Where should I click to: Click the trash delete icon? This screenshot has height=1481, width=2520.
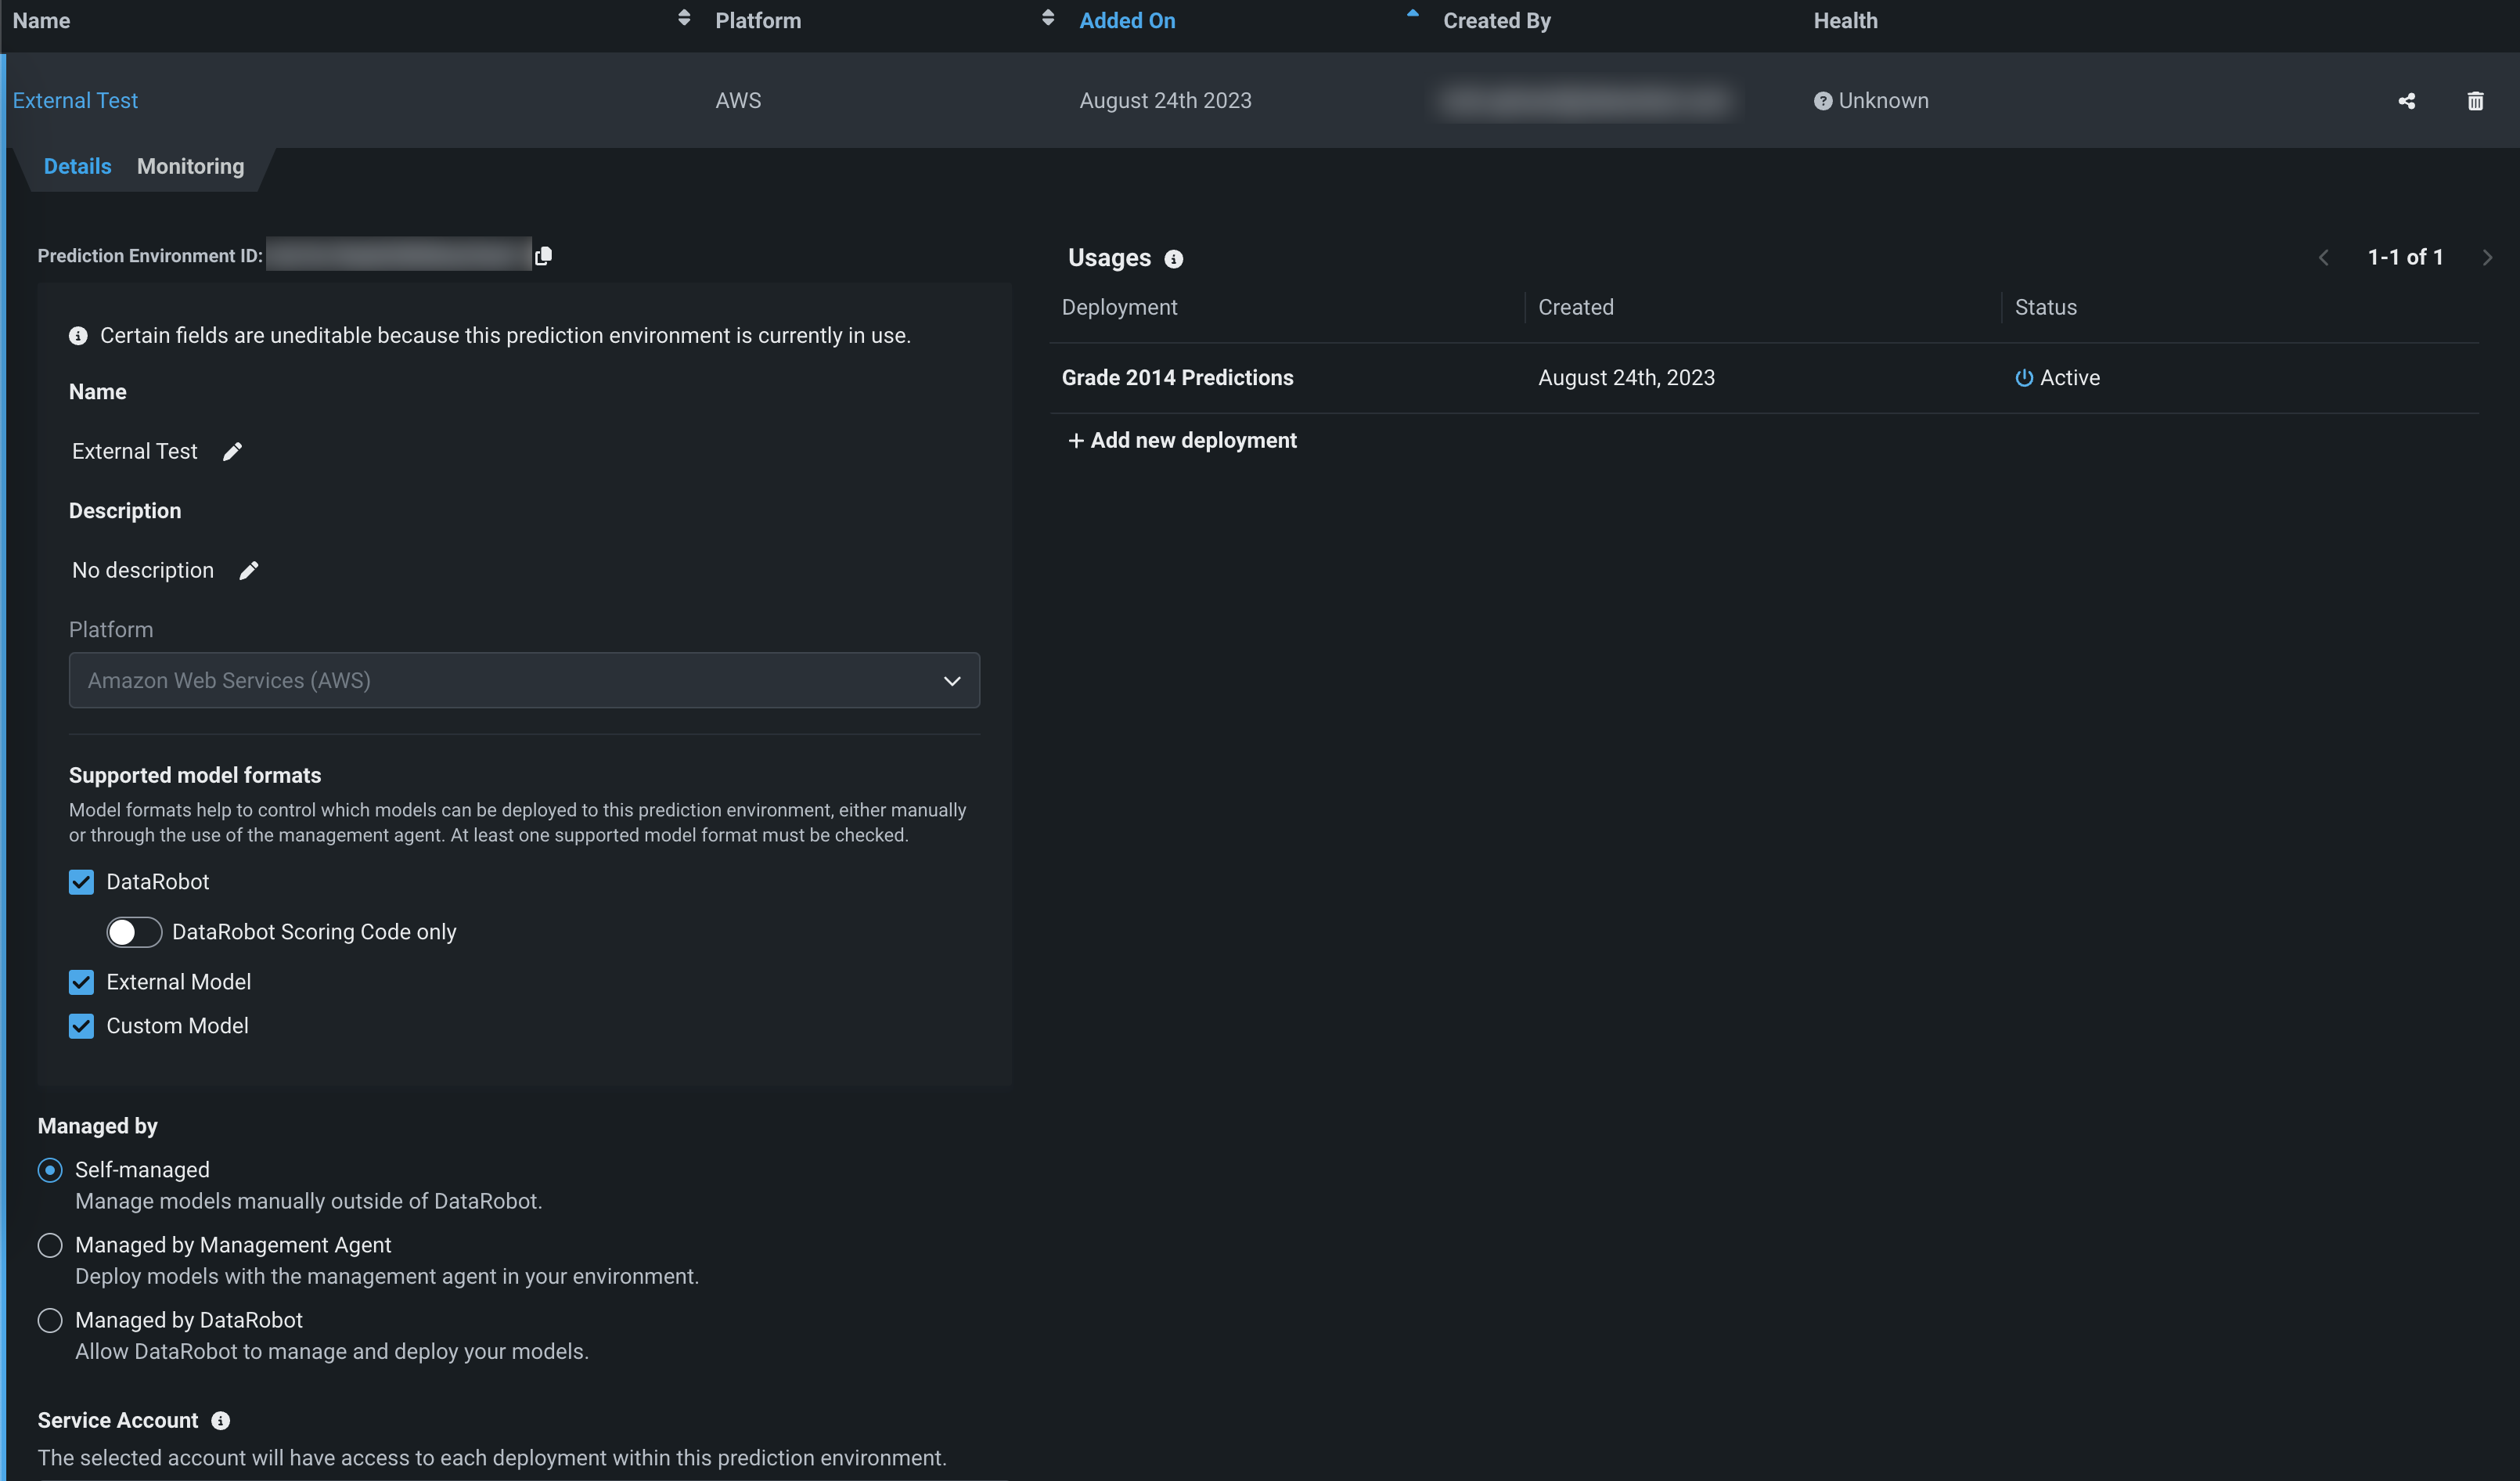(2475, 101)
